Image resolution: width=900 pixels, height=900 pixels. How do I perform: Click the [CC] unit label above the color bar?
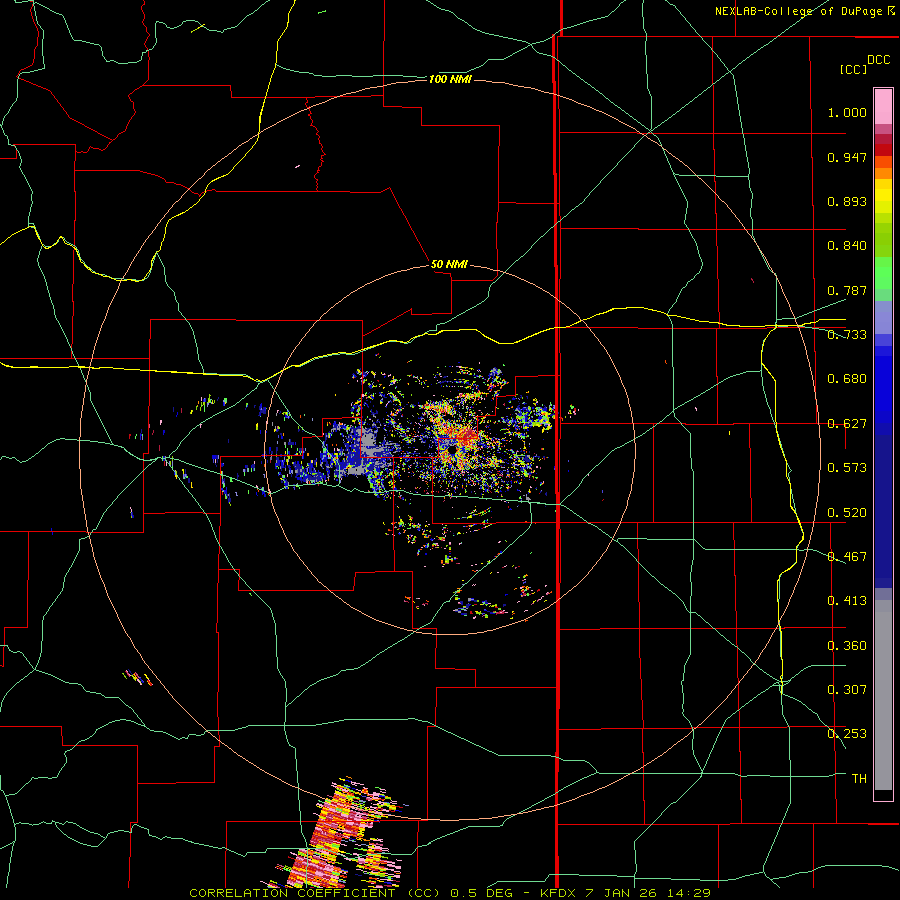coord(853,69)
